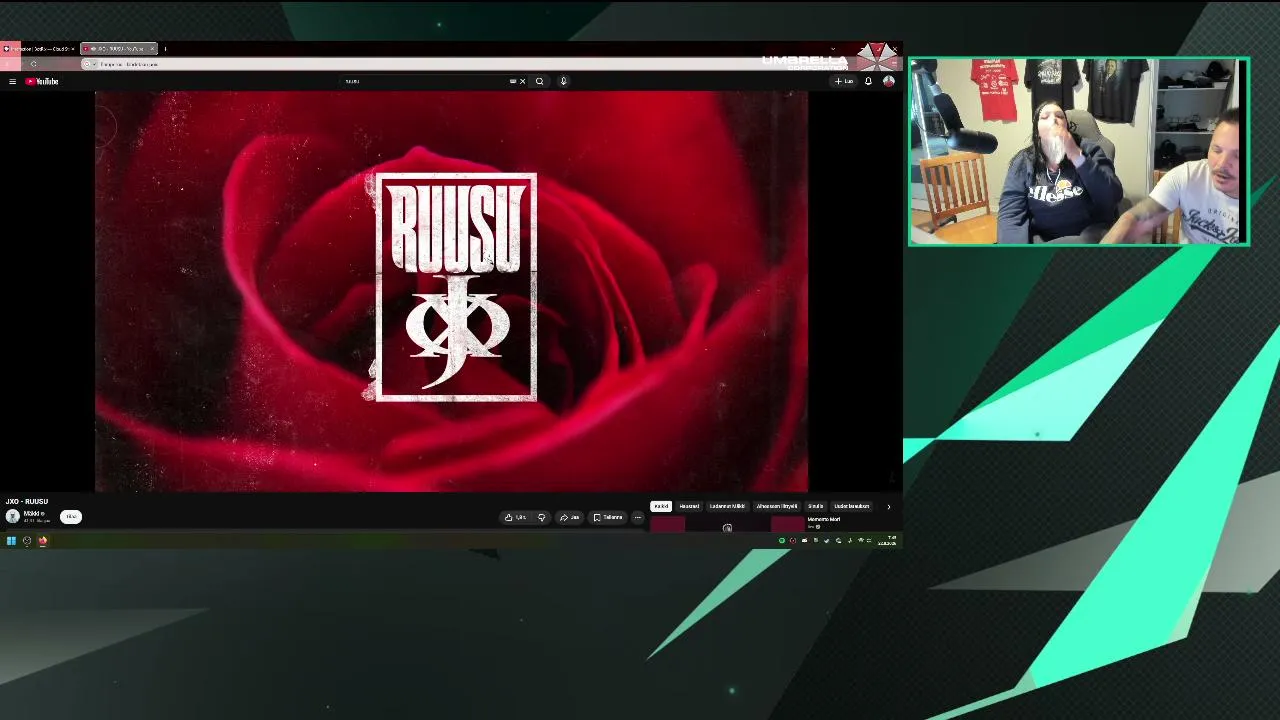
Task: Clear the search field with the X
Action: point(522,81)
